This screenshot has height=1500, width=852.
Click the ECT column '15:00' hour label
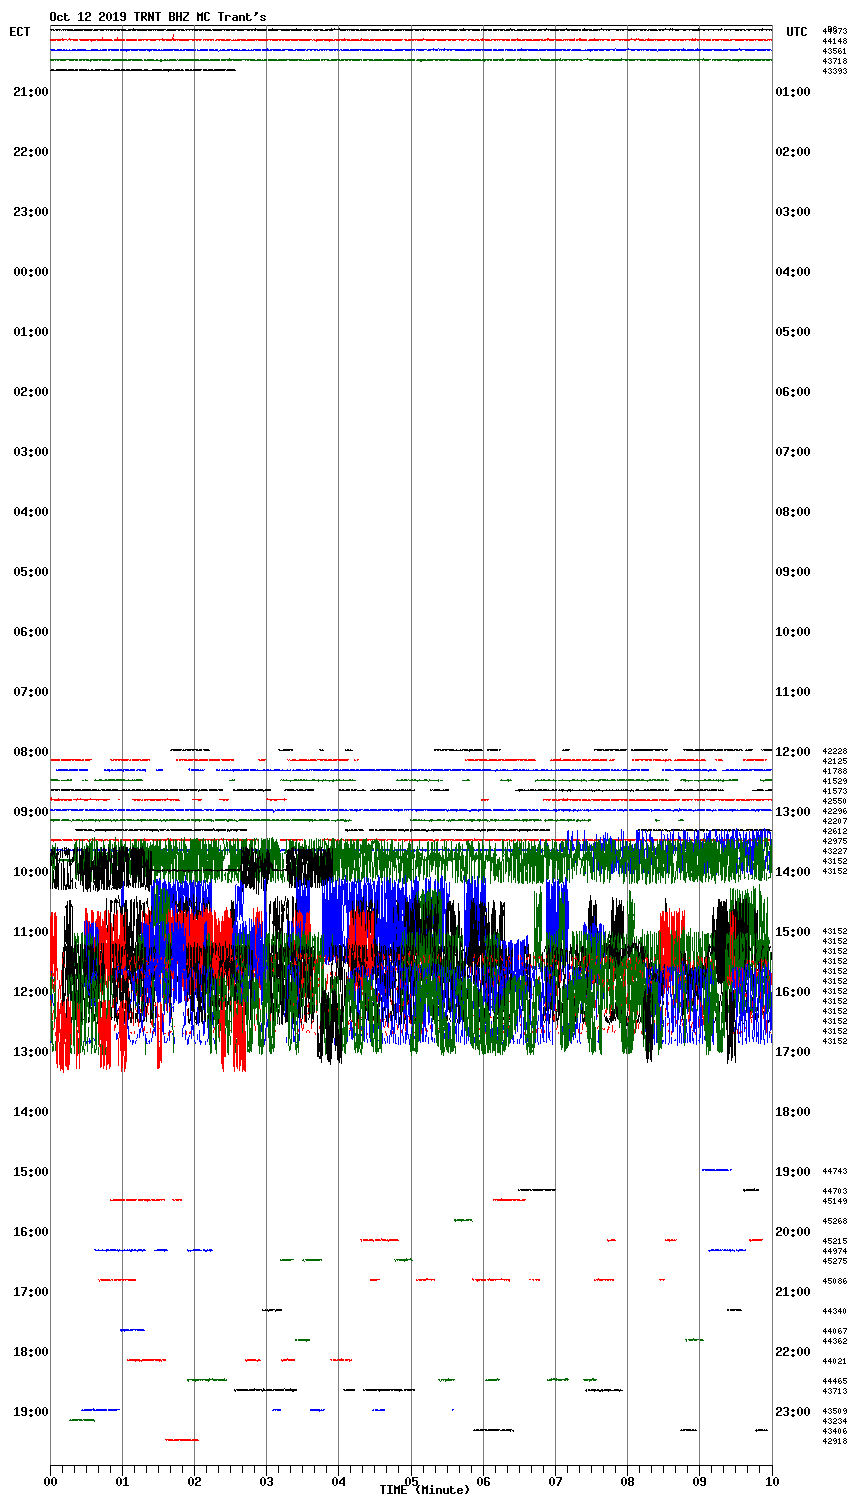[x=31, y=1172]
